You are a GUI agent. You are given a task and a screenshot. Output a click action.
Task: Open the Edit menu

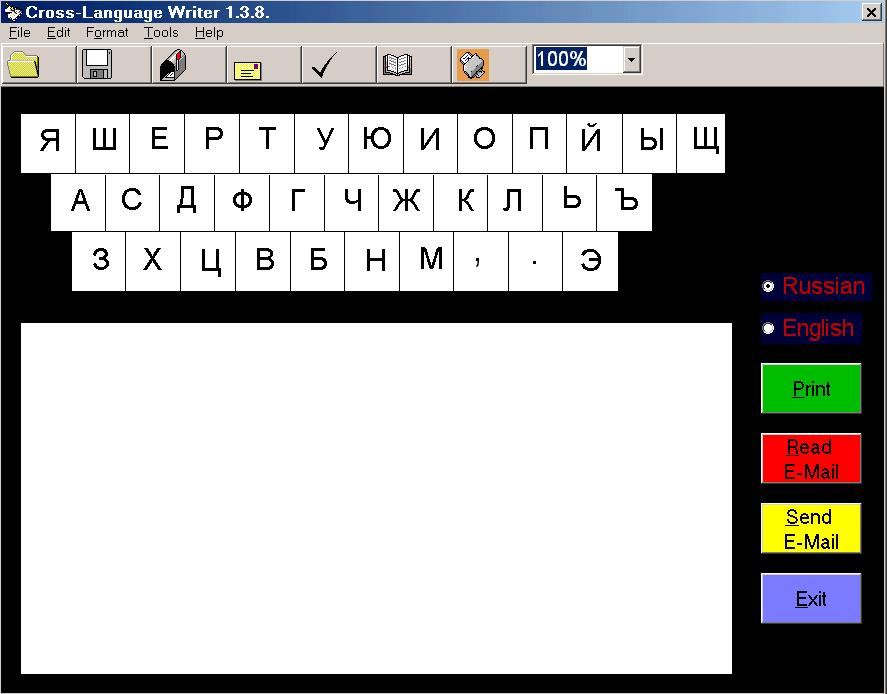click(58, 33)
